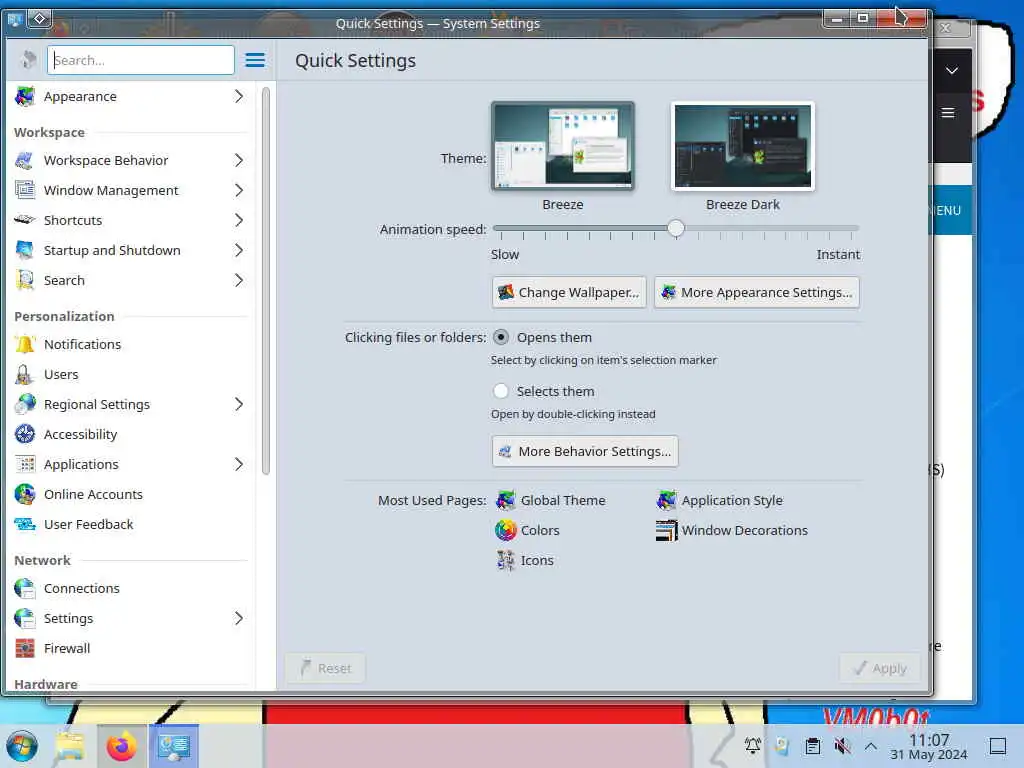Click the Reset button
The height and width of the screenshot is (768, 1024).
point(325,668)
